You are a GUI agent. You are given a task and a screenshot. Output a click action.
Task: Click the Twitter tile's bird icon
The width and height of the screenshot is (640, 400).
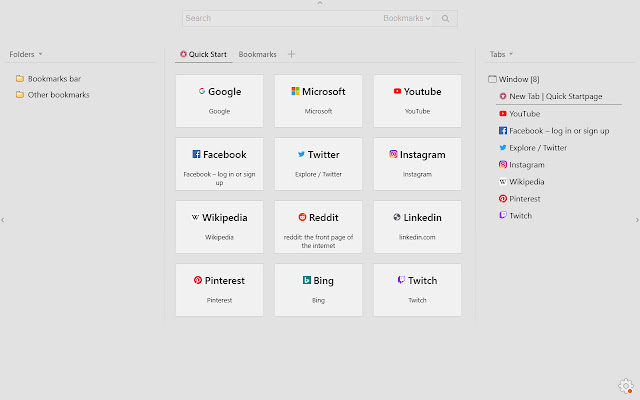[x=301, y=154]
